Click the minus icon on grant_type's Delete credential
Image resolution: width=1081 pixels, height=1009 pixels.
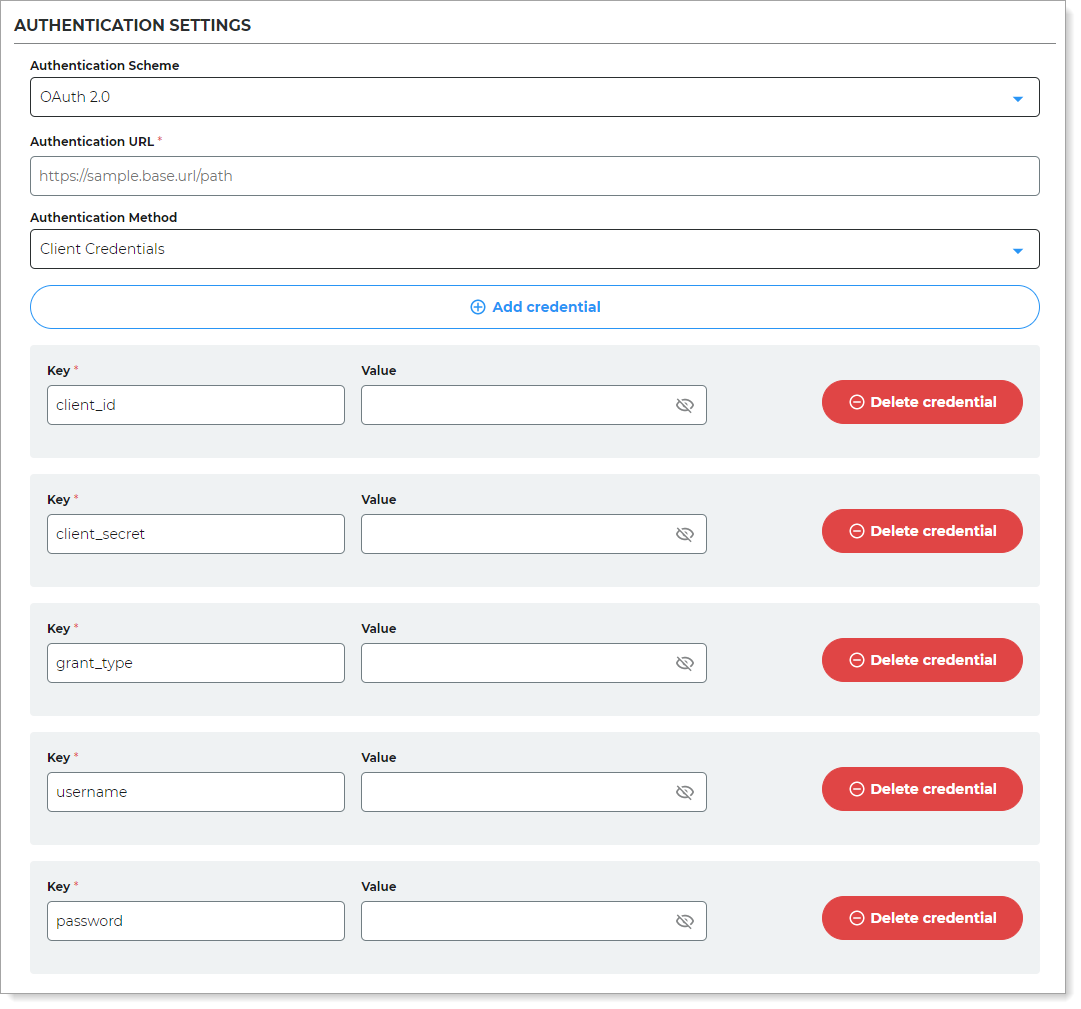(x=857, y=660)
